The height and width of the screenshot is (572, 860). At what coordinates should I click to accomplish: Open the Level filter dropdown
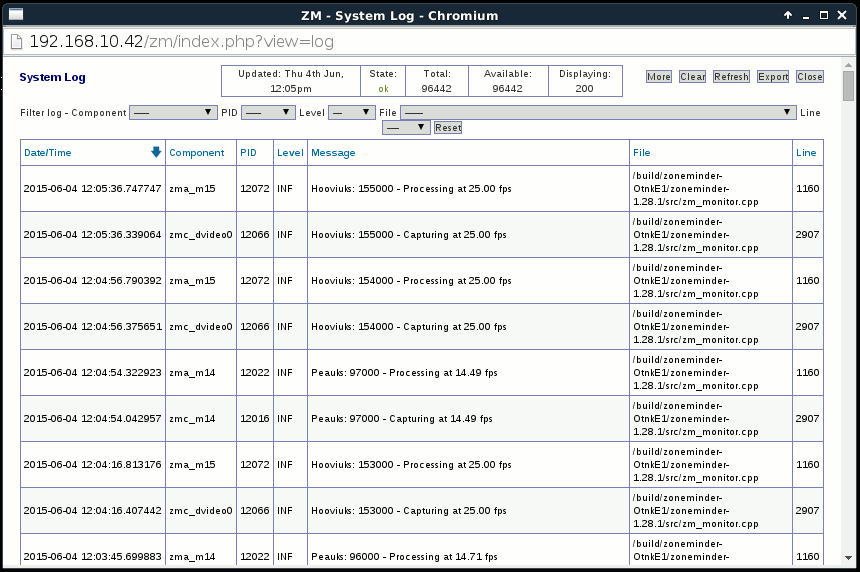click(x=352, y=113)
